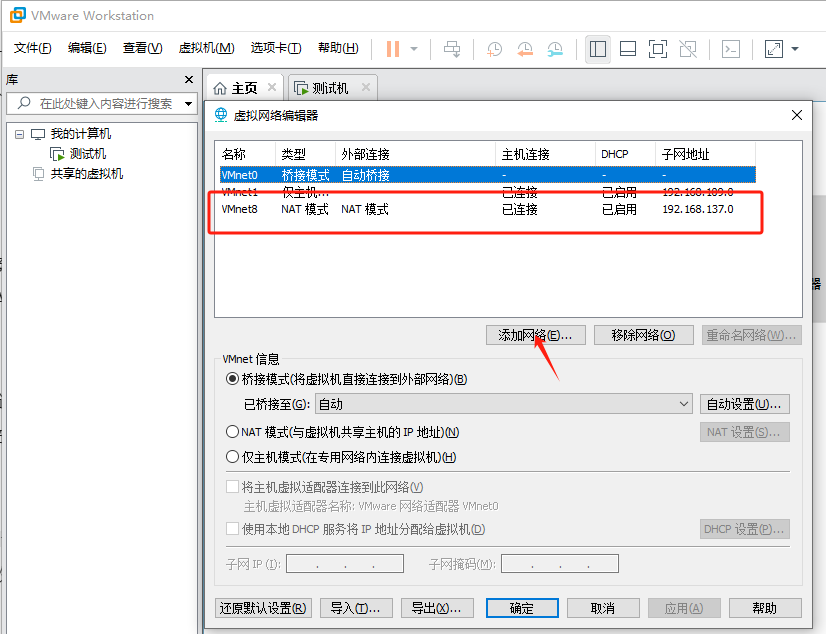This screenshot has width=826, height=634.
Task: Select the NAT 模式 radio button
Action: tap(232, 432)
